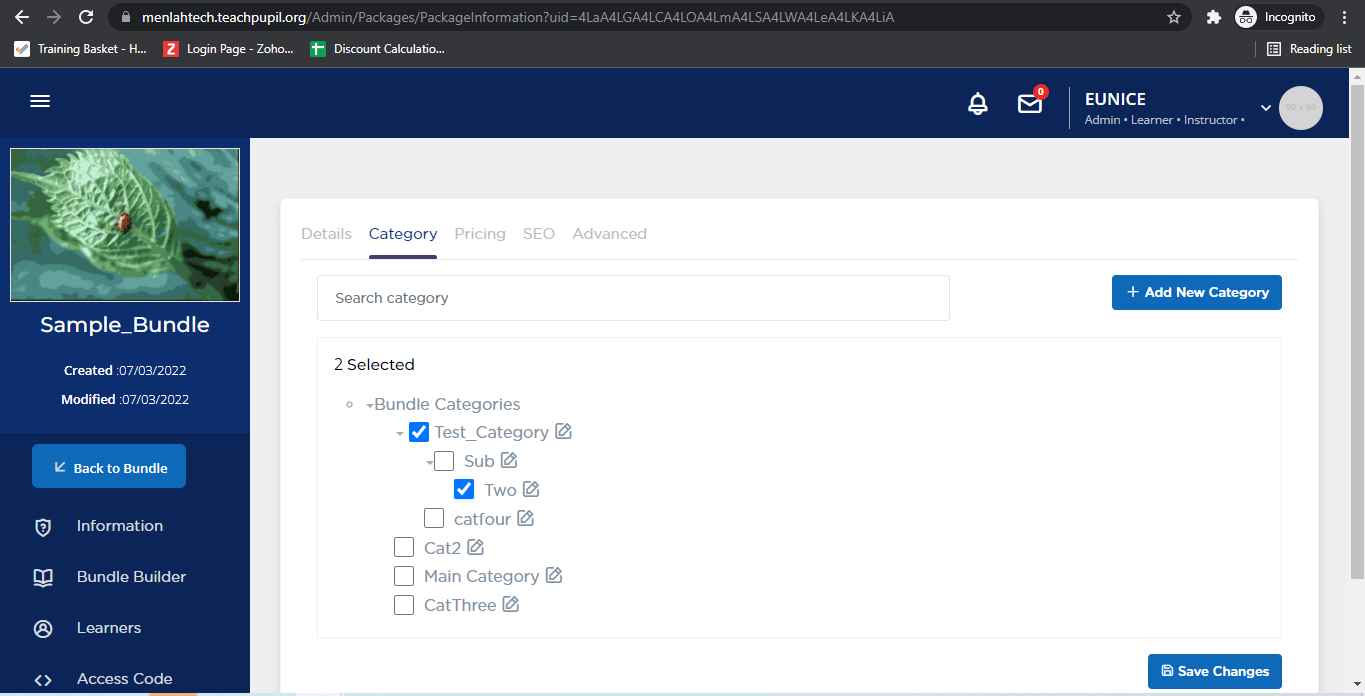The image size is (1365, 696).
Task: Click the Add New Category button
Action: (x=1196, y=293)
